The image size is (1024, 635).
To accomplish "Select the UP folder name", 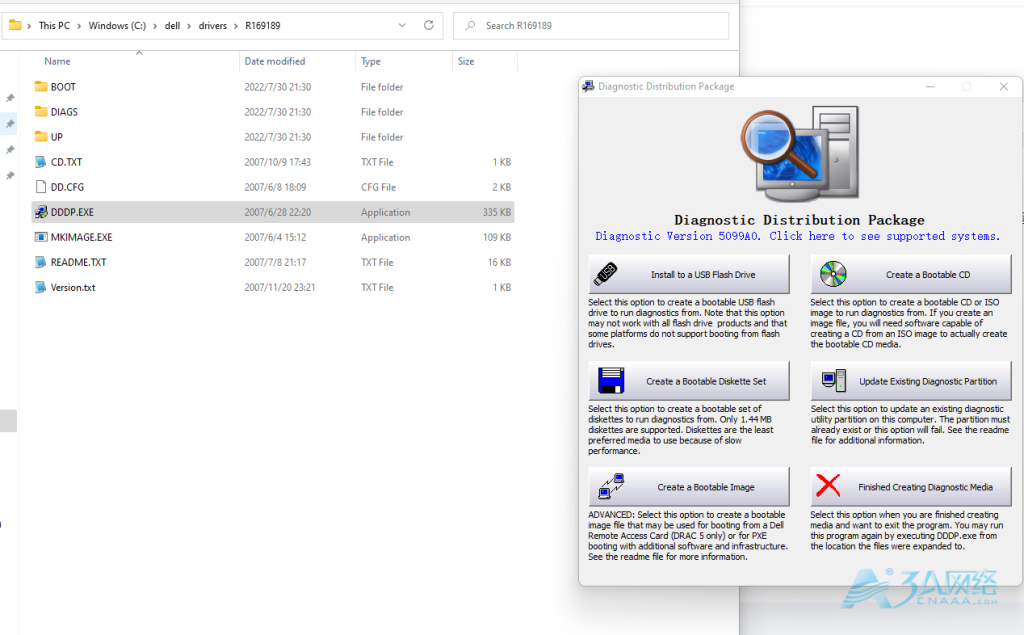I will pos(57,137).
